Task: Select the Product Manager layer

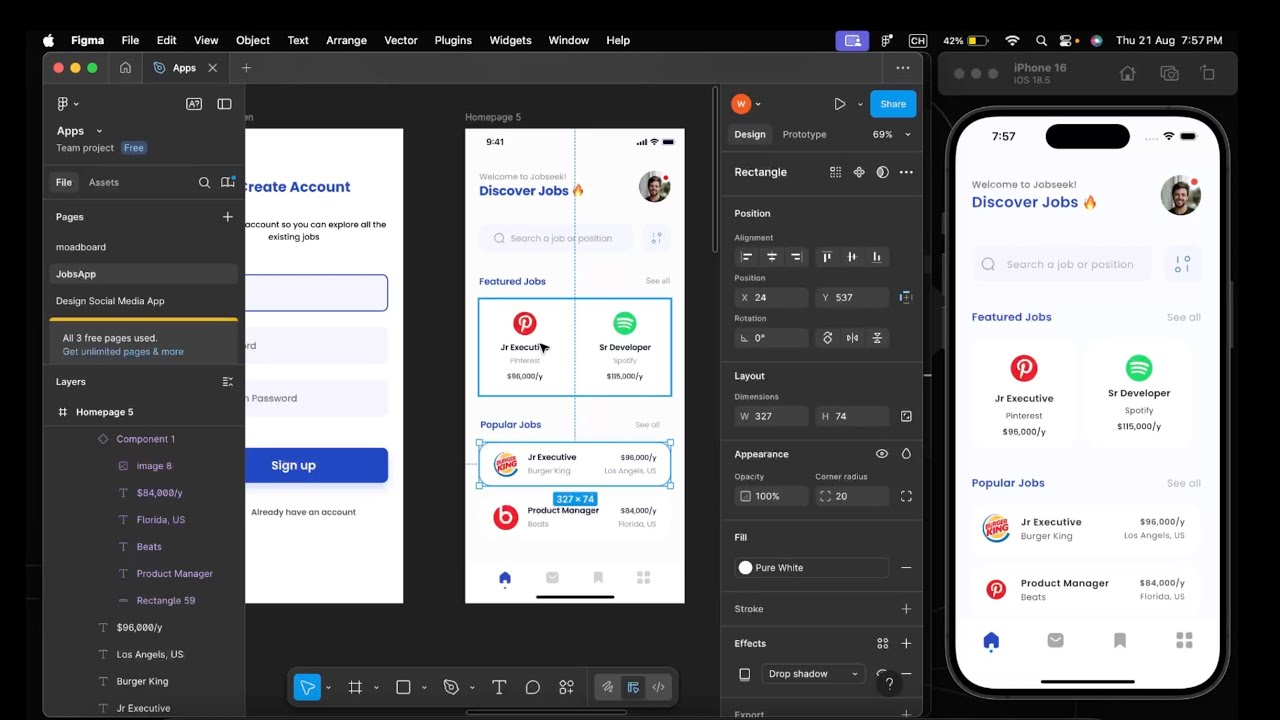Action: click(x=175, y=574)
